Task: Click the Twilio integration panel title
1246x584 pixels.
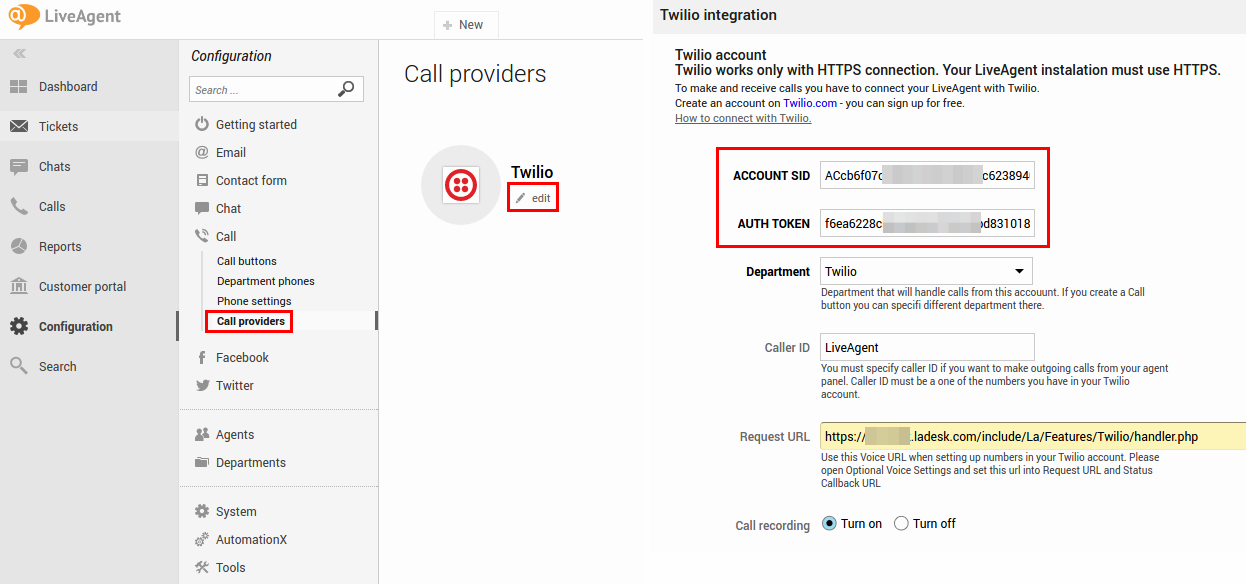Action: tap(718, 15)
